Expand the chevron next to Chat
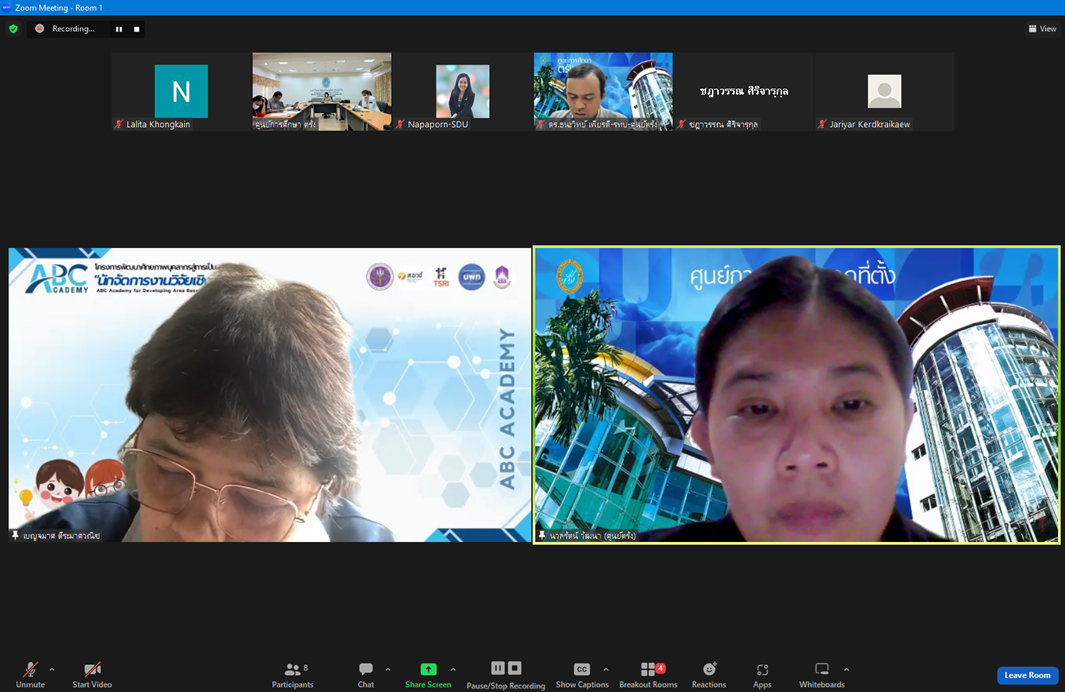1065x692 pixels. 388,670
